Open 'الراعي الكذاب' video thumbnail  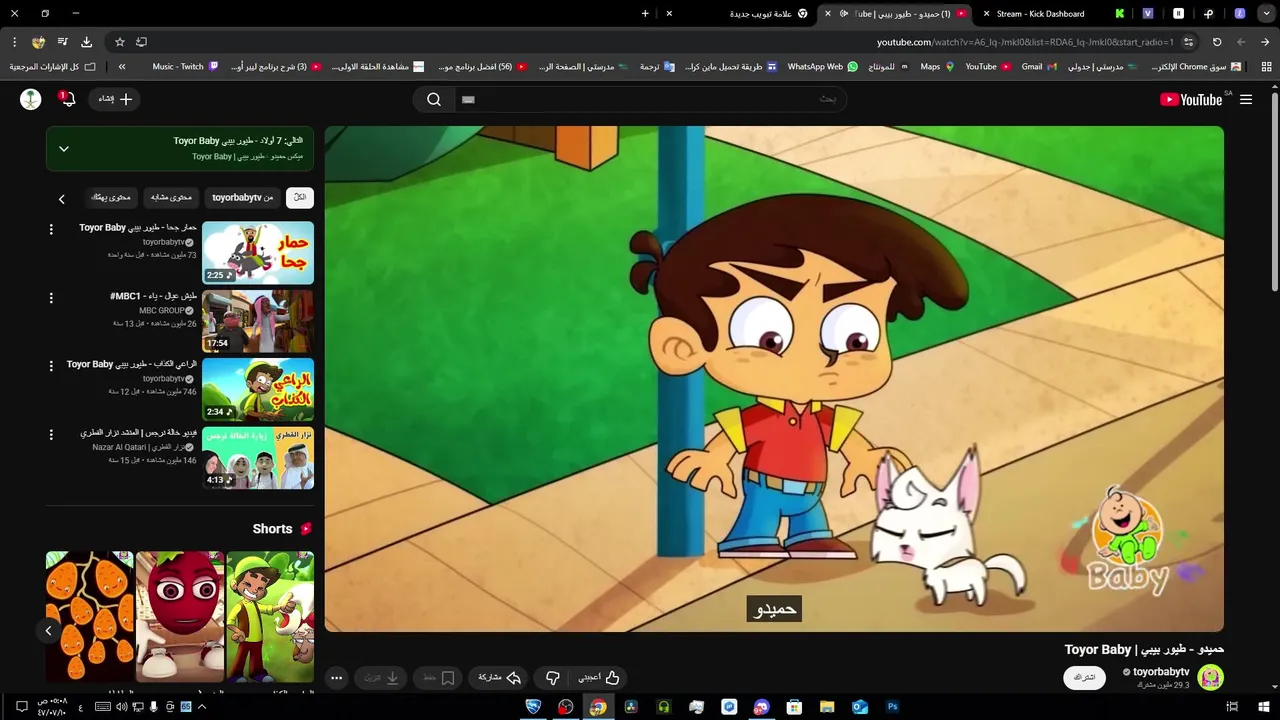258,390
